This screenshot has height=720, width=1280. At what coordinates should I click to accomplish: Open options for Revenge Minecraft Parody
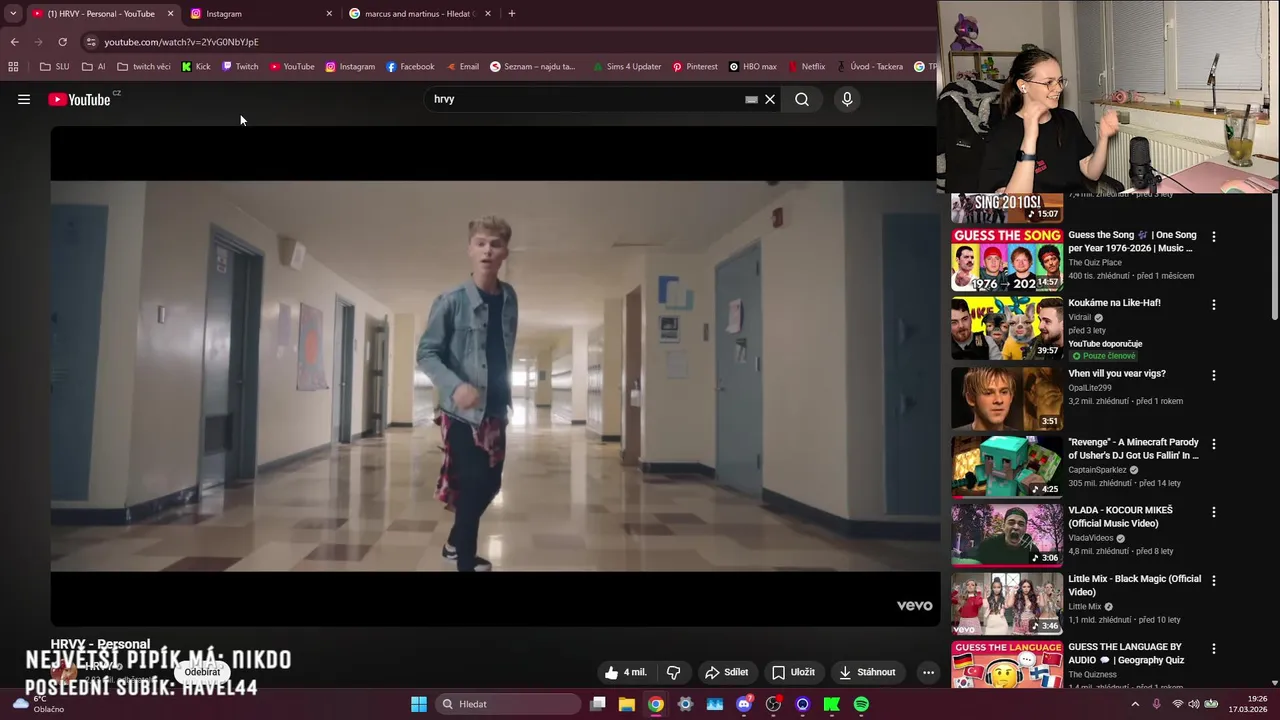pos(1214,443)
